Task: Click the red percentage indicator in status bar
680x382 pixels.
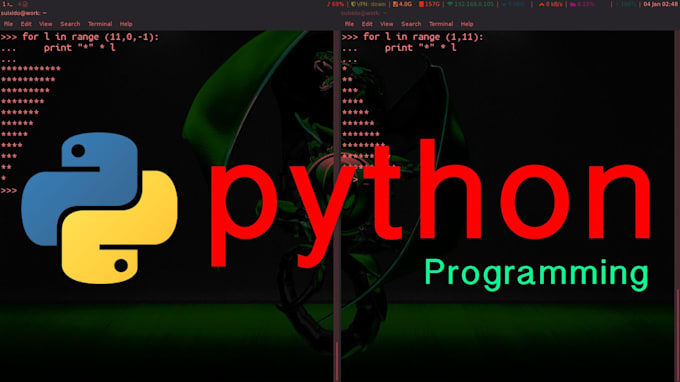Action: point(336,4)
